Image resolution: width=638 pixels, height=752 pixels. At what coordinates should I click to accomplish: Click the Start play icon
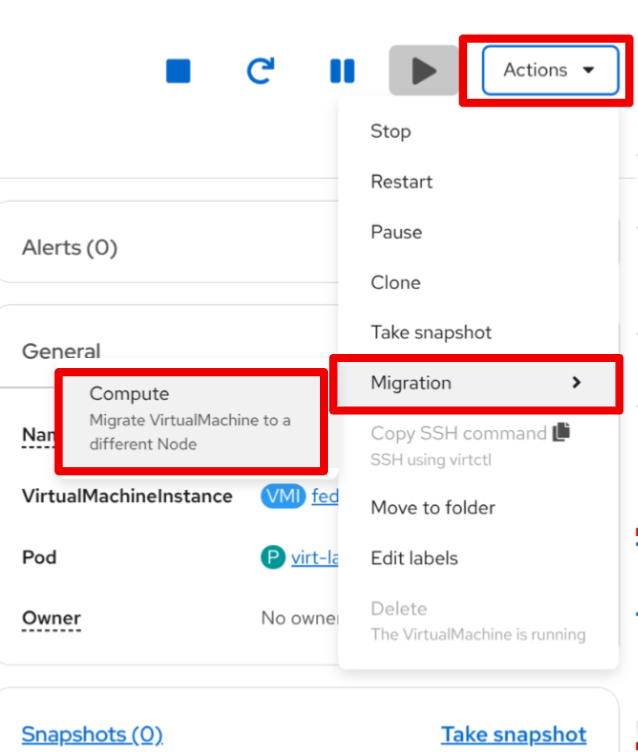(424, 71)
